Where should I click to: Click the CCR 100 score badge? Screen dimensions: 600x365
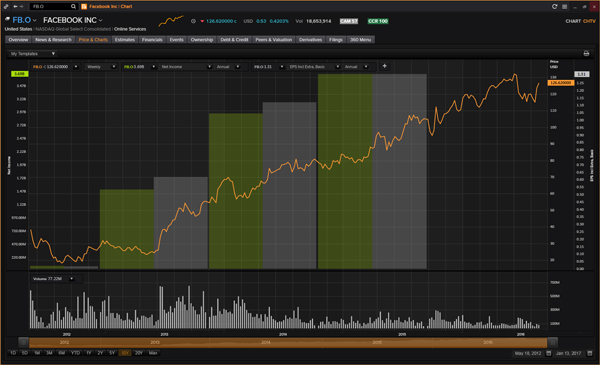click(378, 21)
